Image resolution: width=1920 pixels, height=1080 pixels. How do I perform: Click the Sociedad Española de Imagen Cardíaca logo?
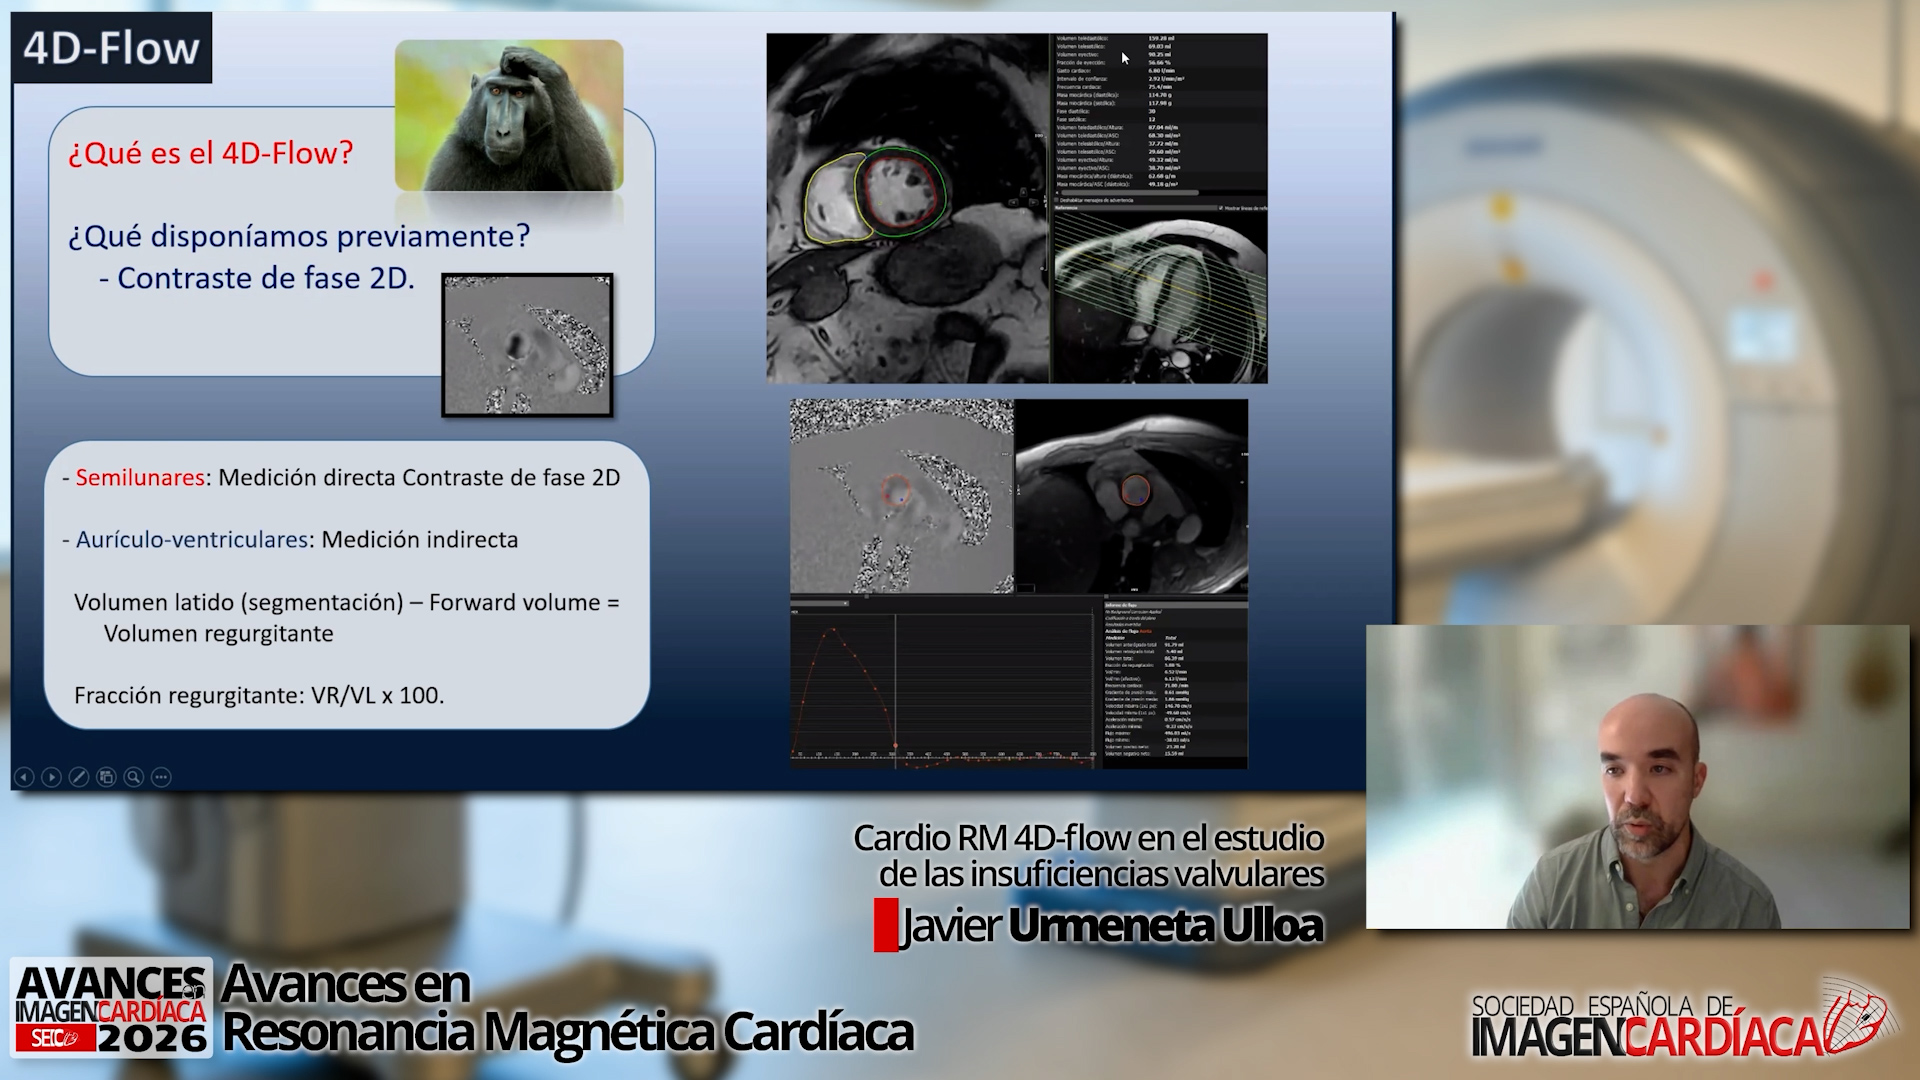[x=1684, y=1020]
